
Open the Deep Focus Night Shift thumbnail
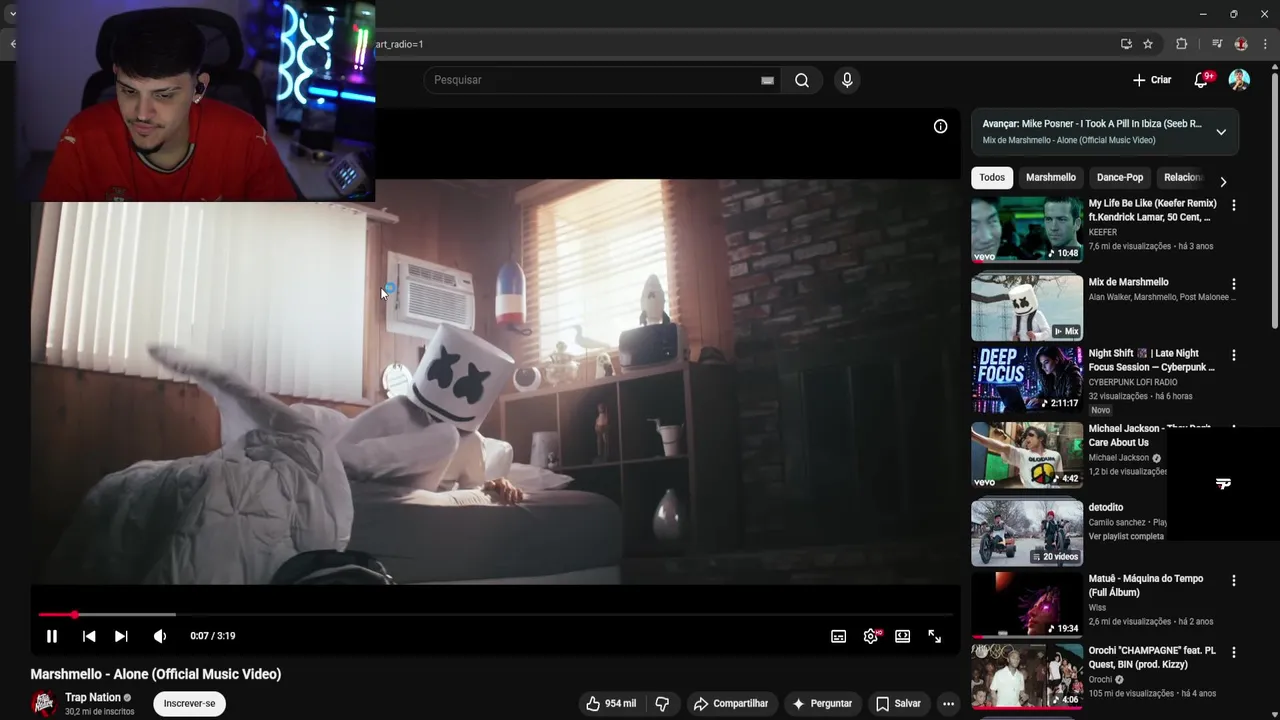click(x=1027, y=378)
